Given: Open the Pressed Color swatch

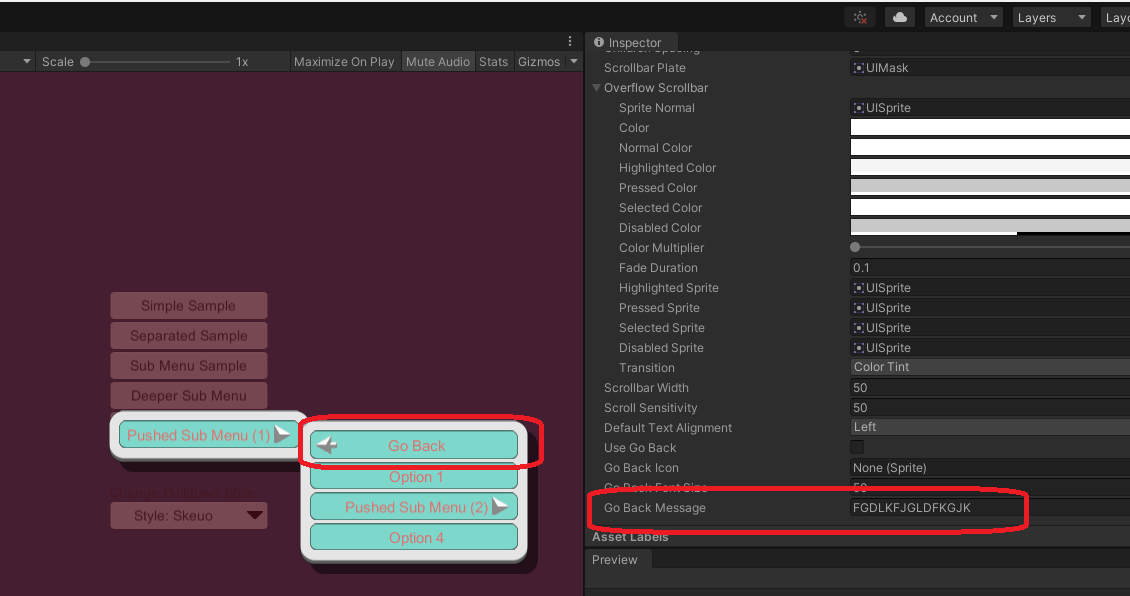Looking at the screenshot, I should point(989,187).
